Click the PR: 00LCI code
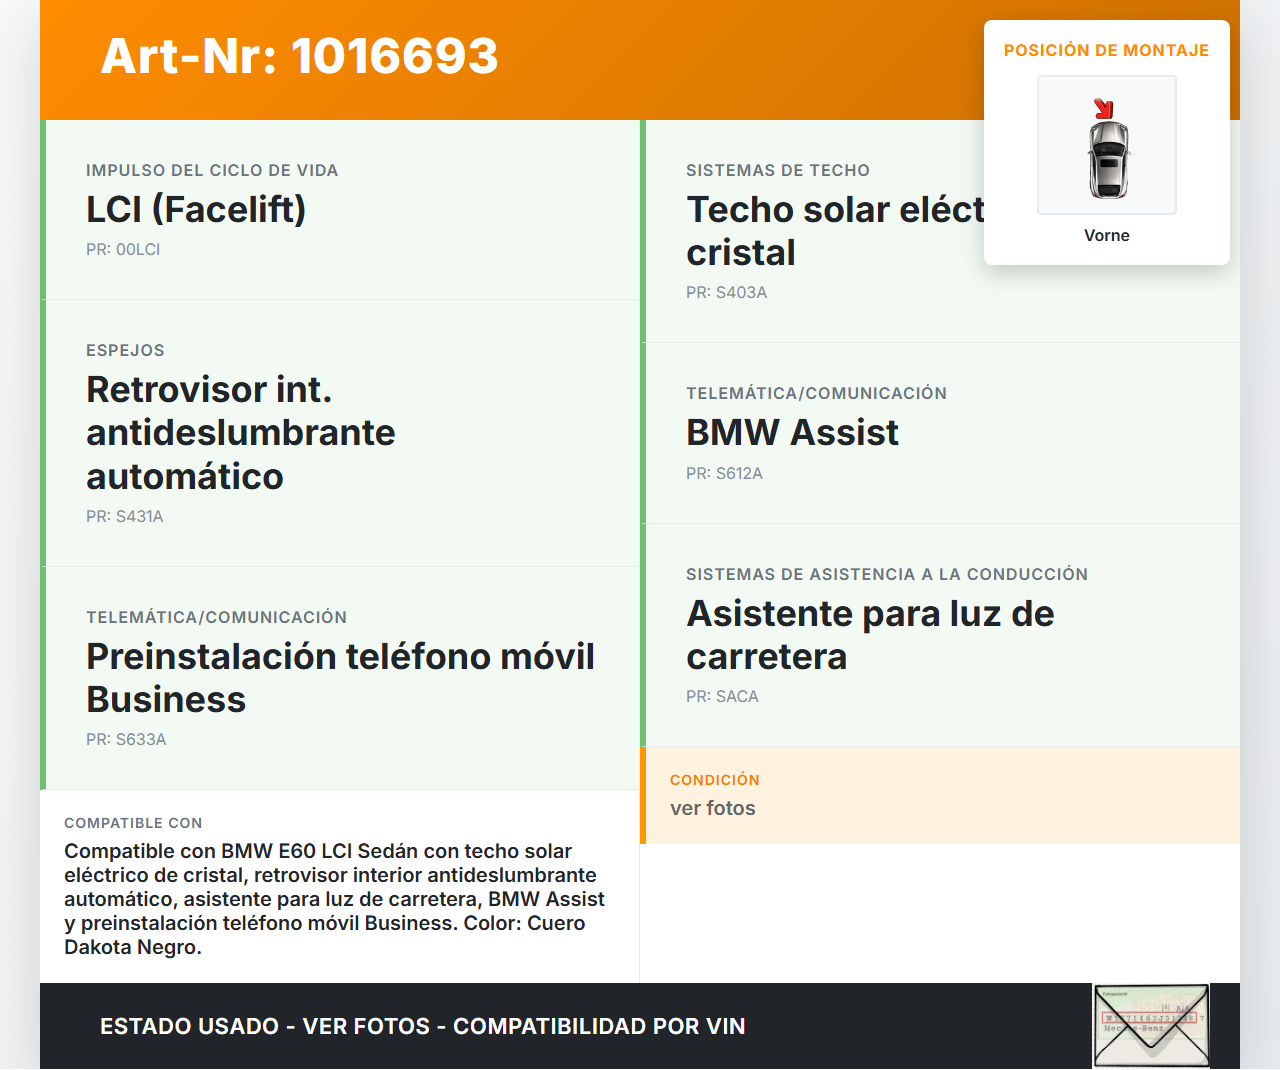Screen dimensions: 1280x1070 pos(123,249)
